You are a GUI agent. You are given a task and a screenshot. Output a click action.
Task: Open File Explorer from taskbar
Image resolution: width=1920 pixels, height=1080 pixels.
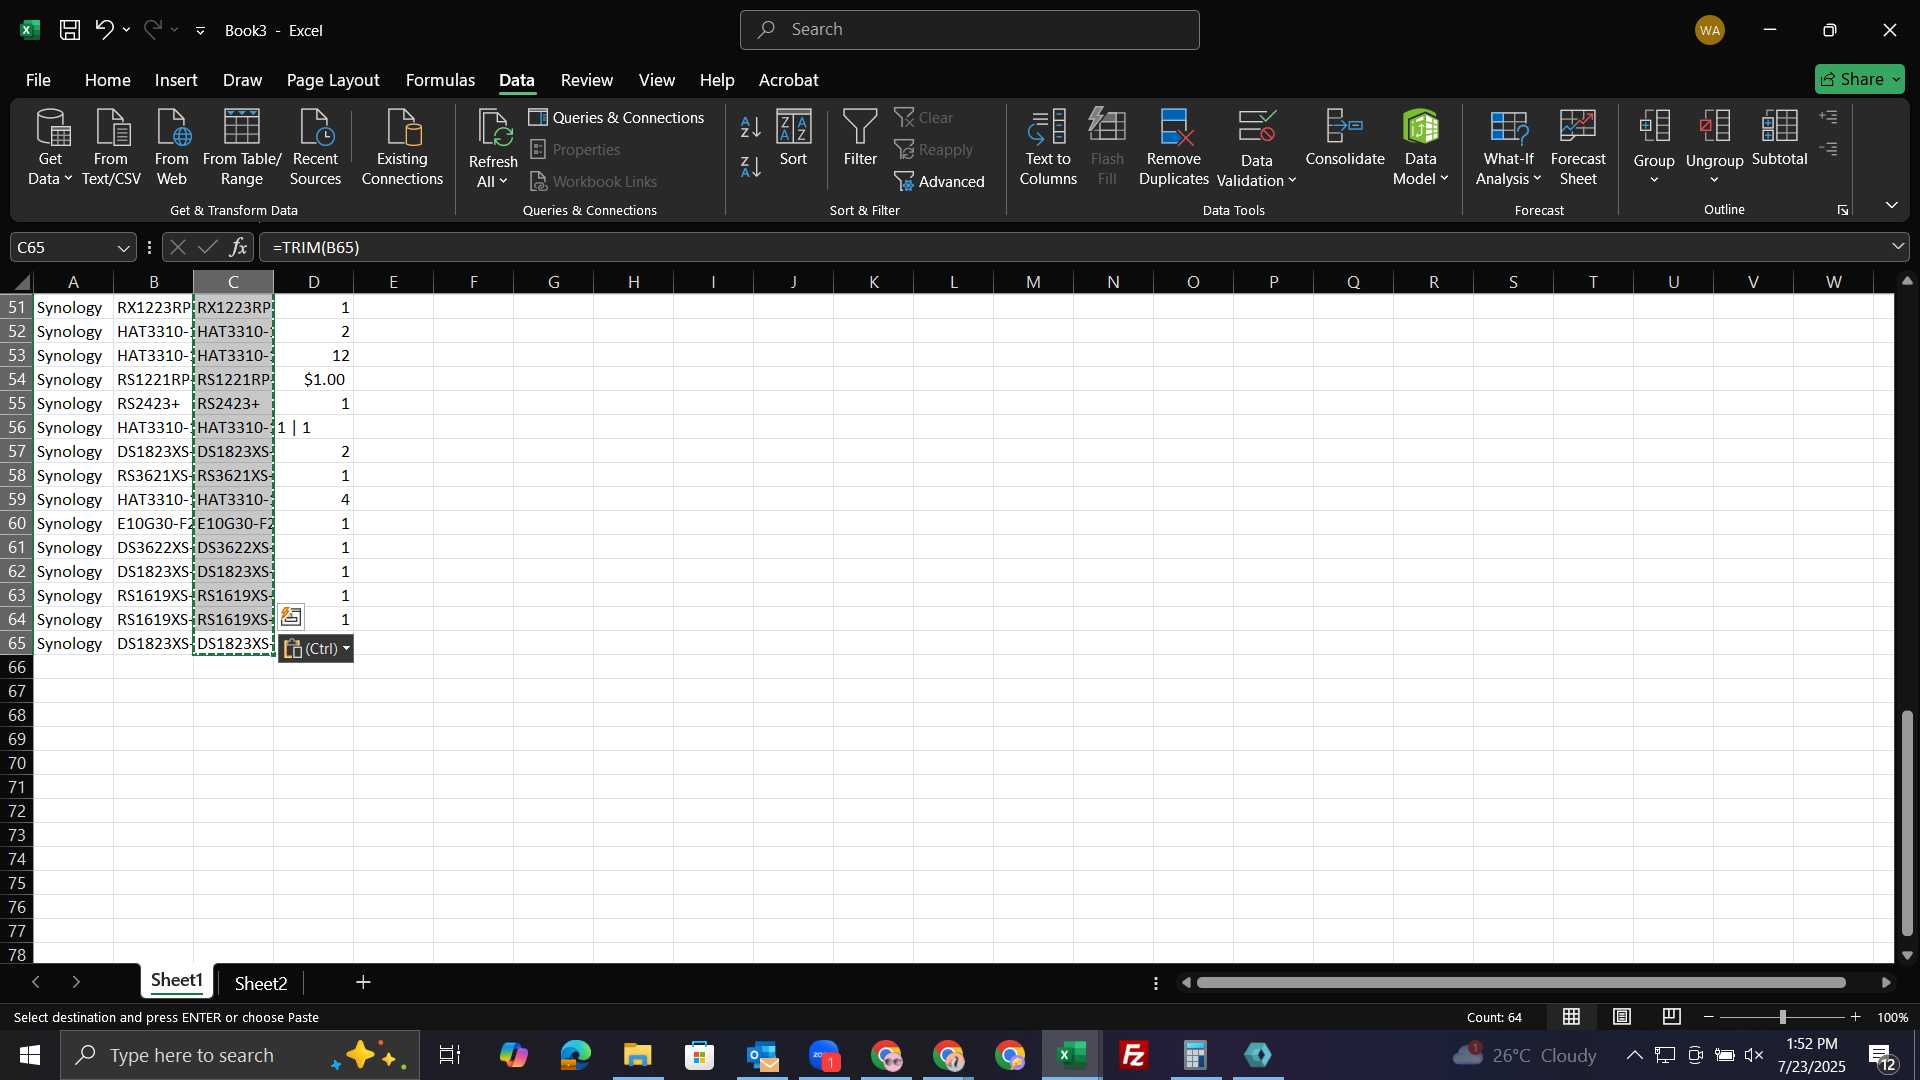pos(637,1055)
